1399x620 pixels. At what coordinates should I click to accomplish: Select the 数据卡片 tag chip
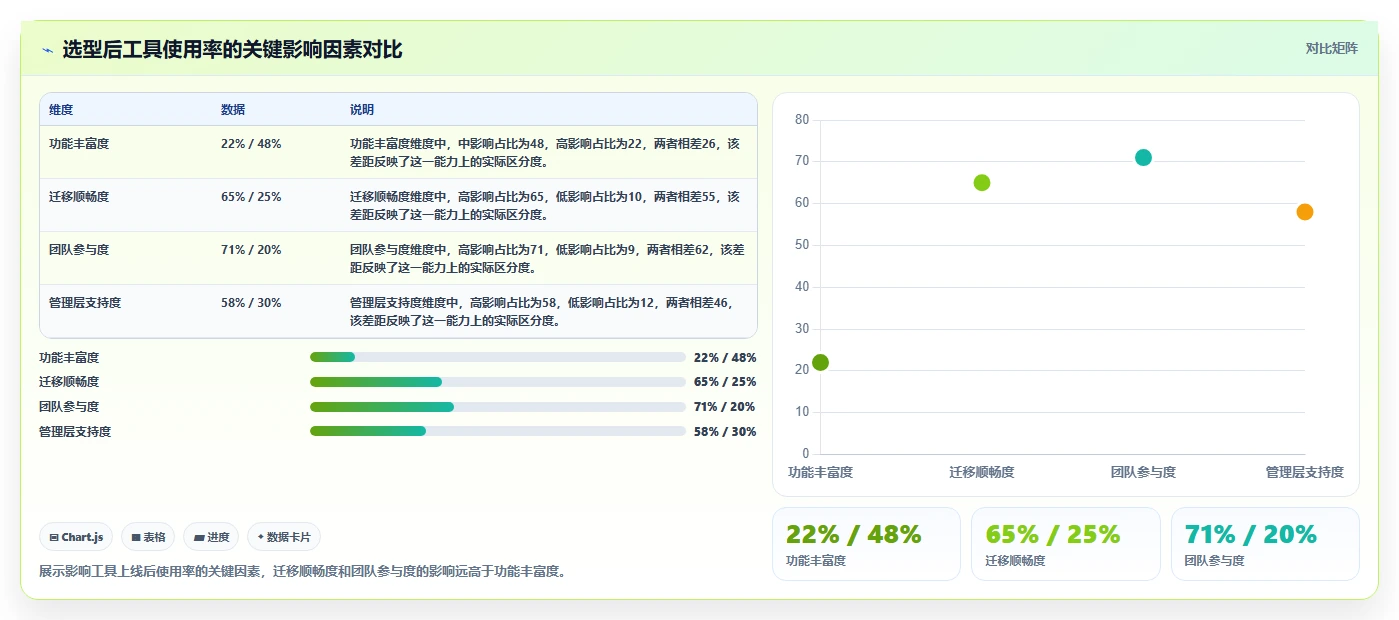click(x=284, y=537)
